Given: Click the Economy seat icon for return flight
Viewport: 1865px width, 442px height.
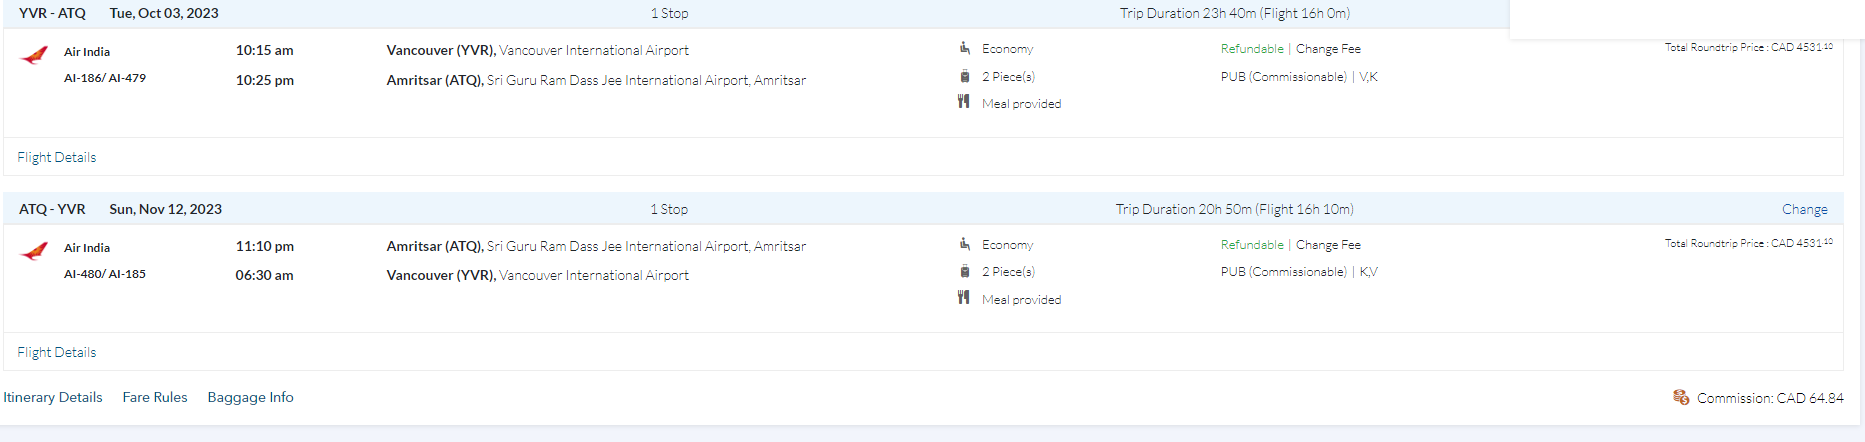Looking at the screenshot, I should pos(965,244).
